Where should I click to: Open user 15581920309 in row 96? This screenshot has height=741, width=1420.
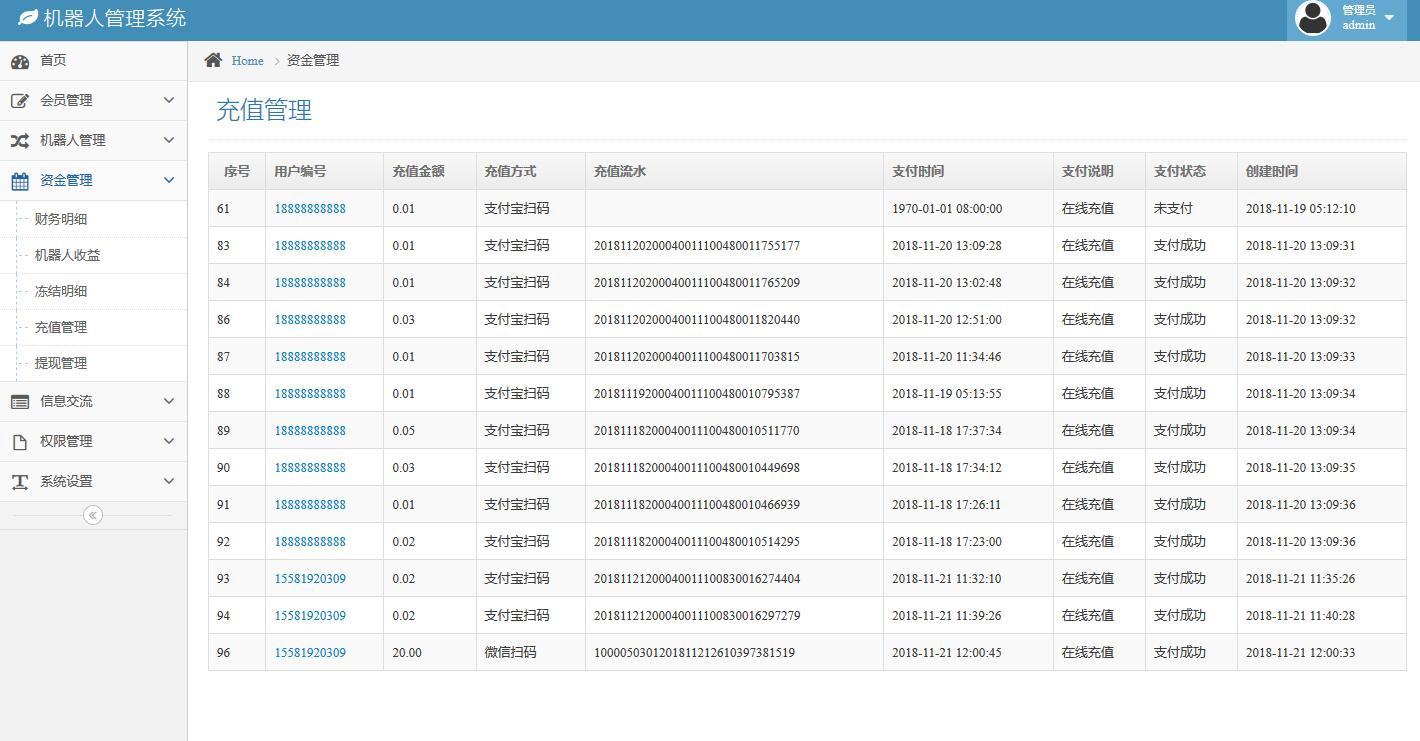coord(310,653)
